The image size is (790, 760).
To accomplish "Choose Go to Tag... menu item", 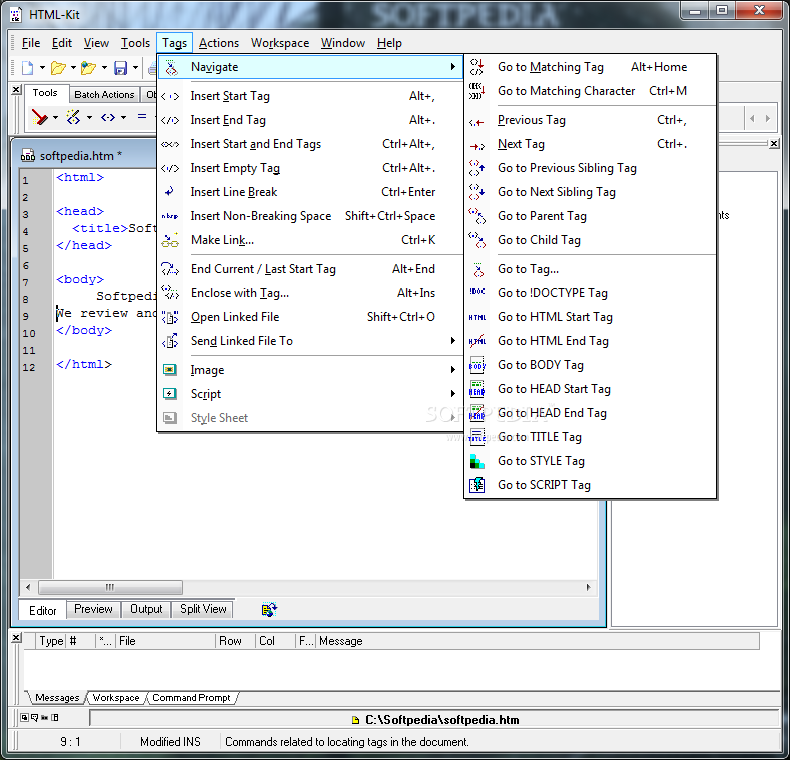I will pyautogui.click(x=590, y=269).
